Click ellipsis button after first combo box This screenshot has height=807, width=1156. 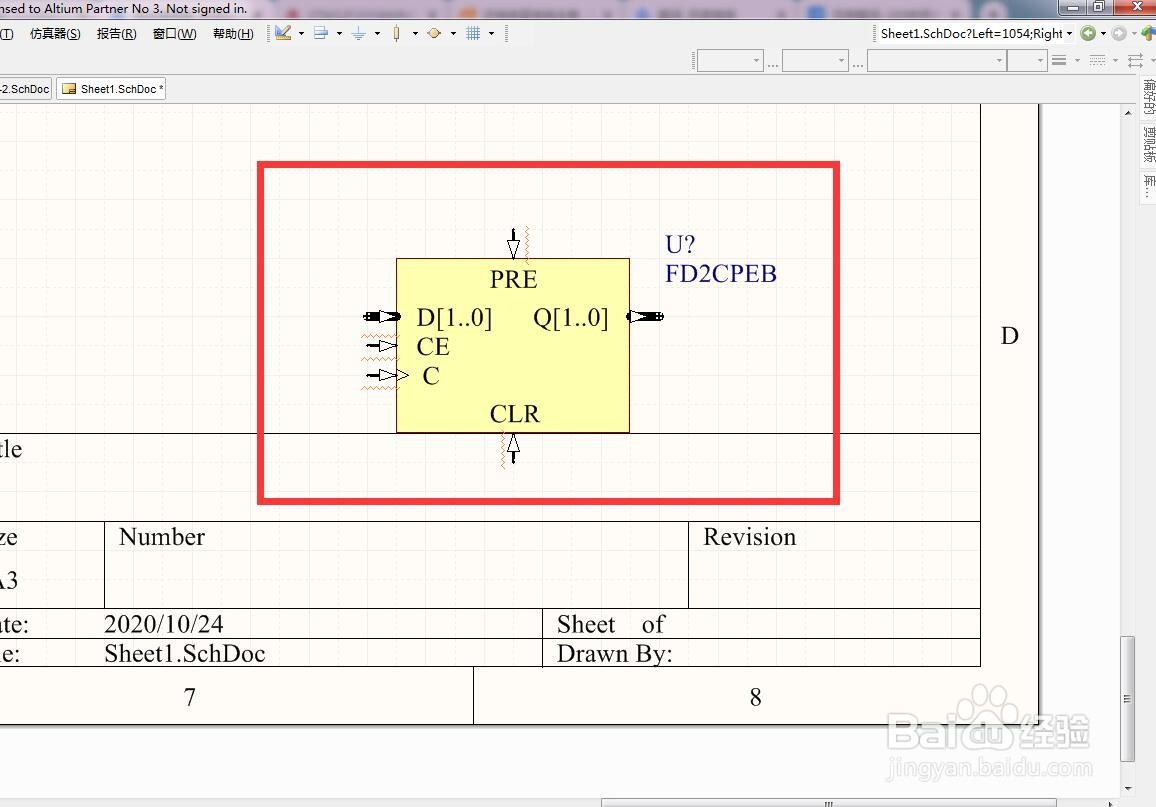pos(773,65)
